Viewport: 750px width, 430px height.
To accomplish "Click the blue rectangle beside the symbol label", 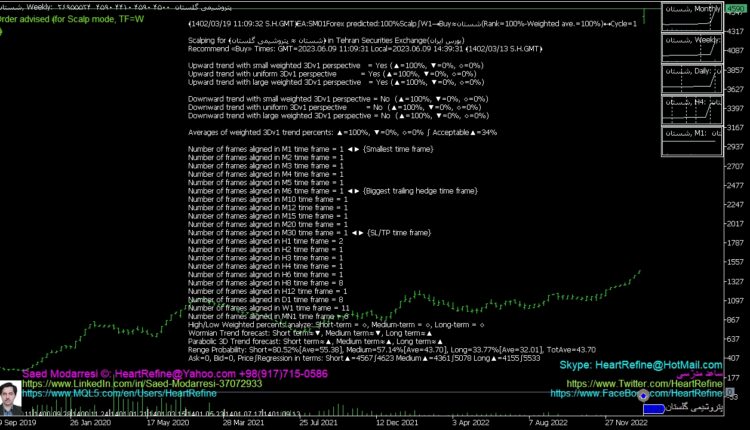I will pyautogui.click(x=655, y=408).
